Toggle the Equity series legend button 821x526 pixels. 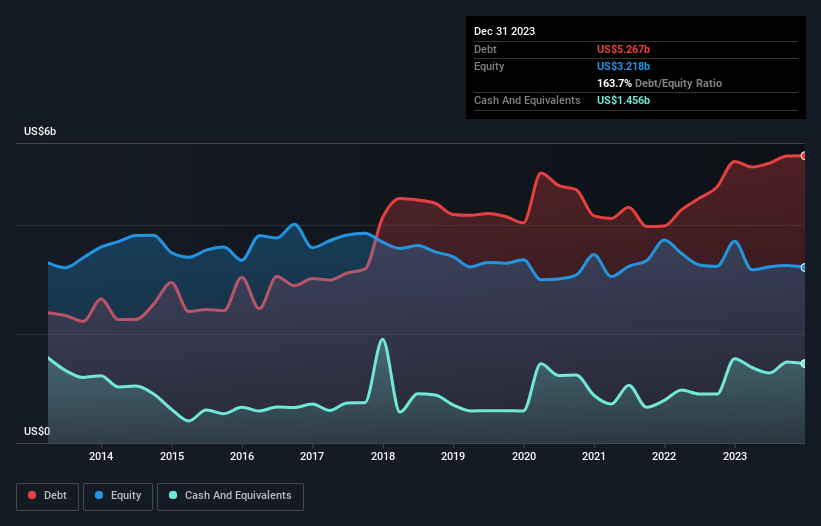tap(118, 496)
